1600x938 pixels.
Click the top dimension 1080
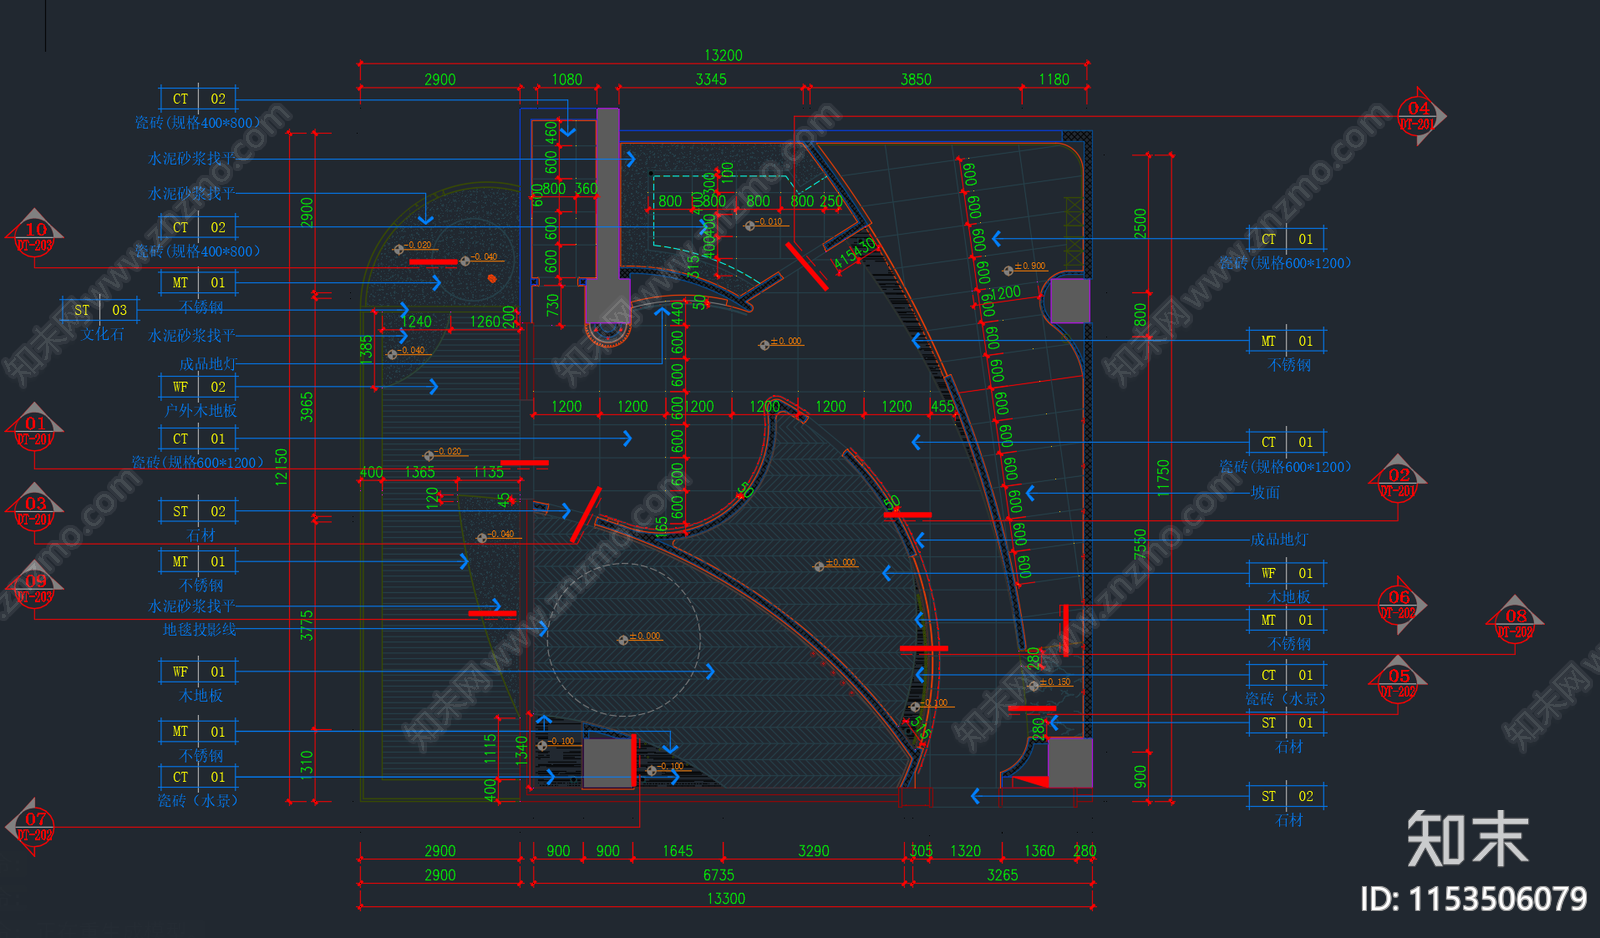567,80
